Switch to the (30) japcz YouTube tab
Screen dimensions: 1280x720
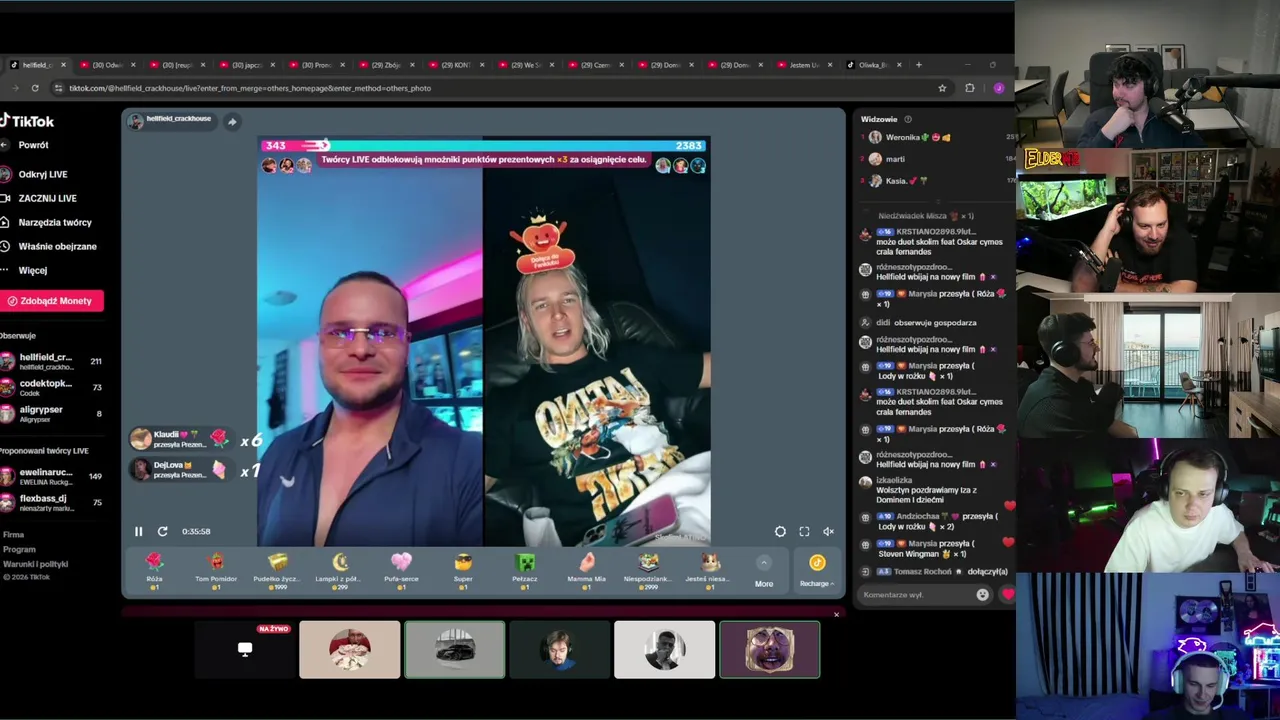[x=246, y=65]
